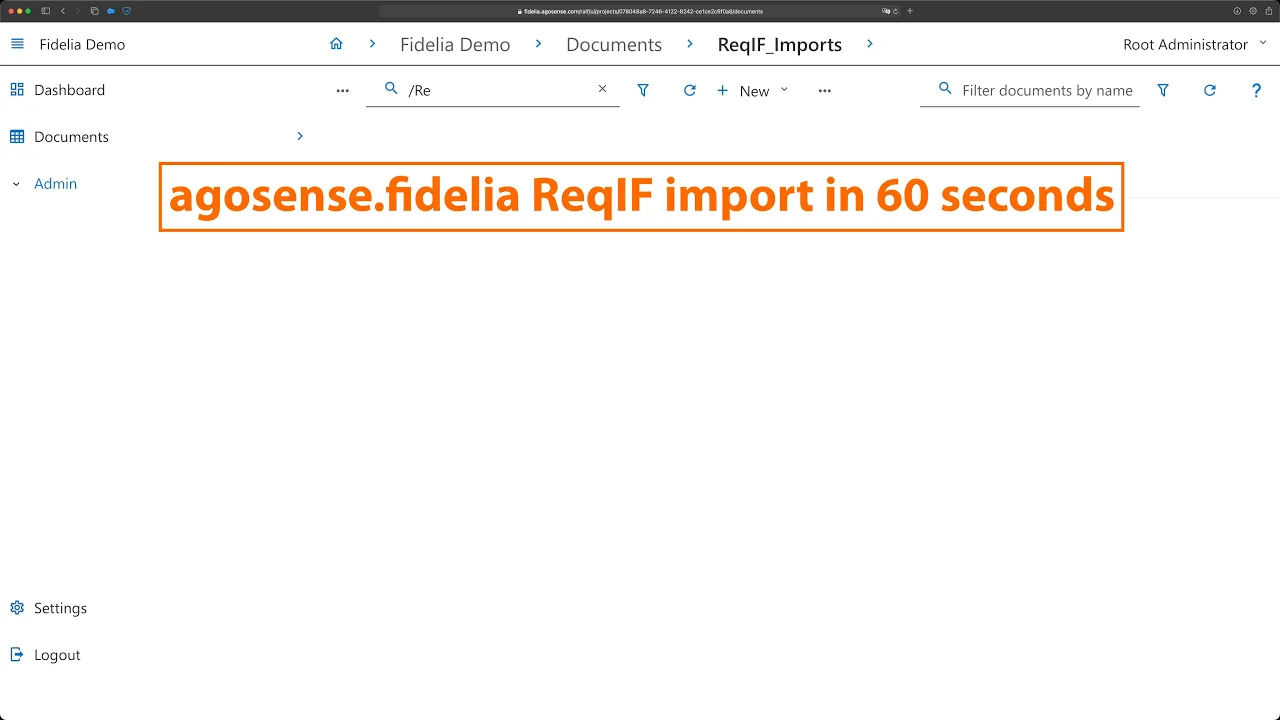Click the plus icon on New
Image resolution: width=1280 pixels, height=720 pixels.
tap(722, 90)
